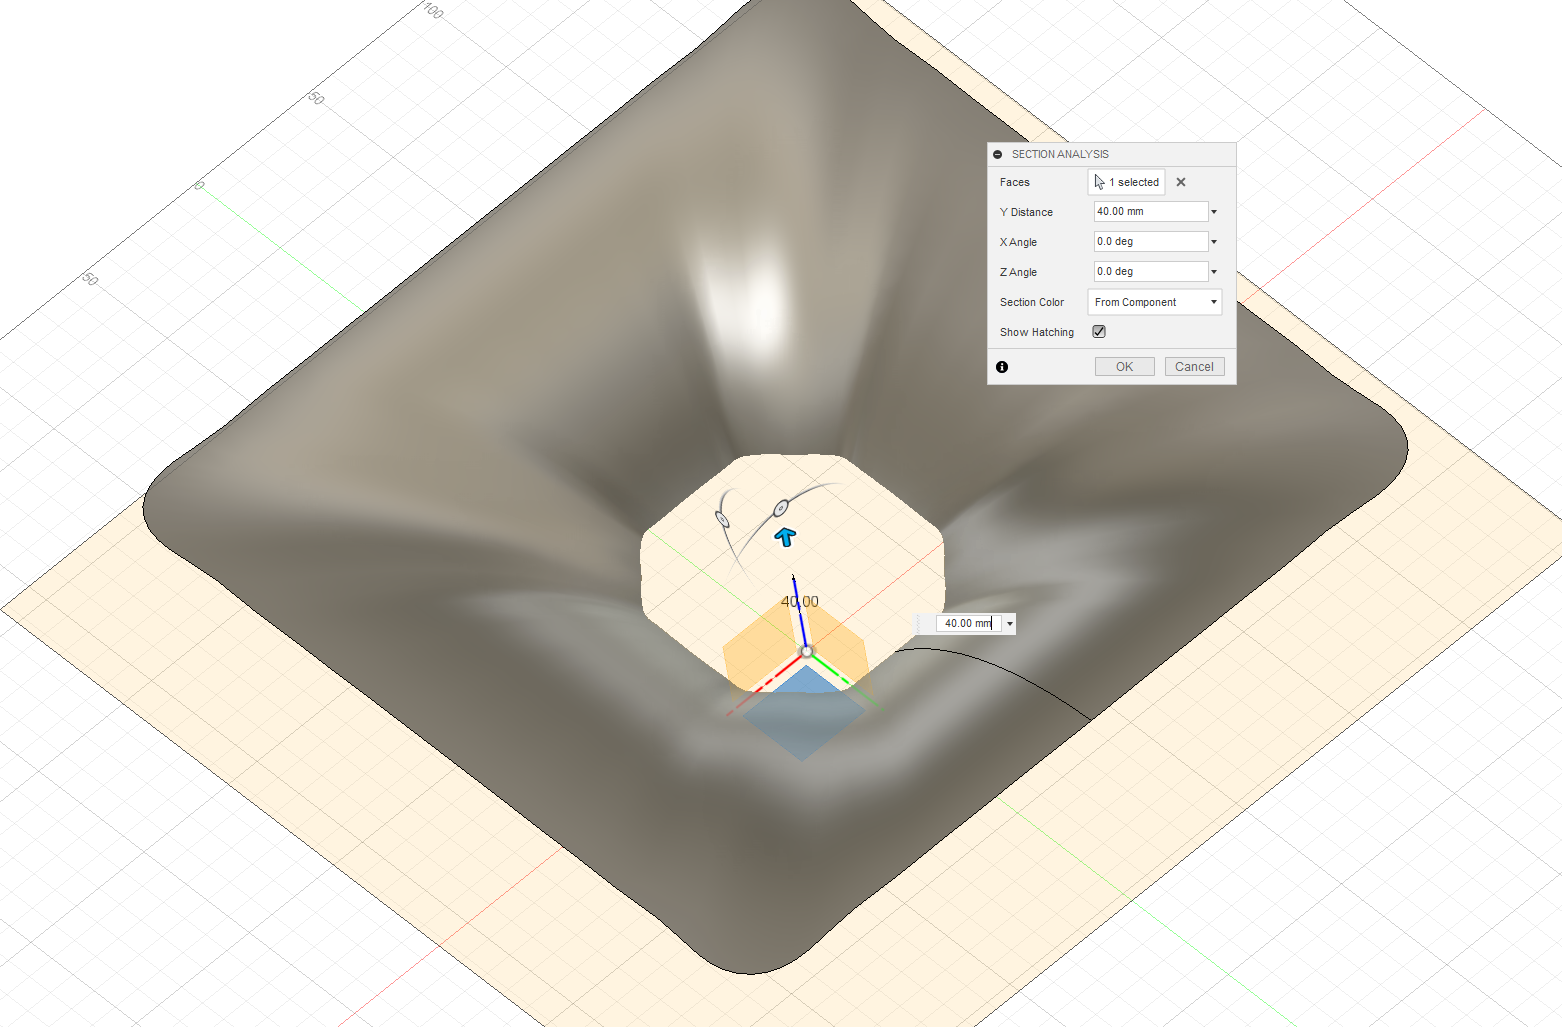The height and width of the screenshot is (1027, 1562).
Task: Open the floating 40.00 mm field dropdown
Action: coord(1010,624)
